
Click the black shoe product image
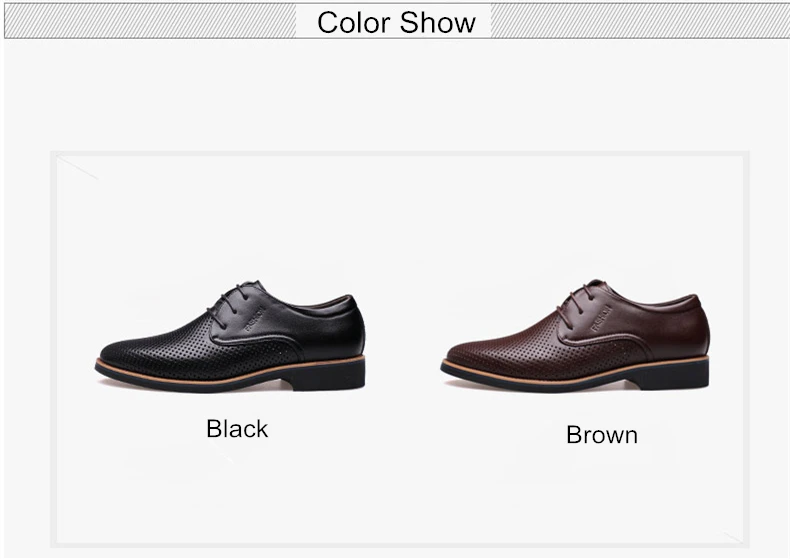pyautogui.click(x=230, y=336)
